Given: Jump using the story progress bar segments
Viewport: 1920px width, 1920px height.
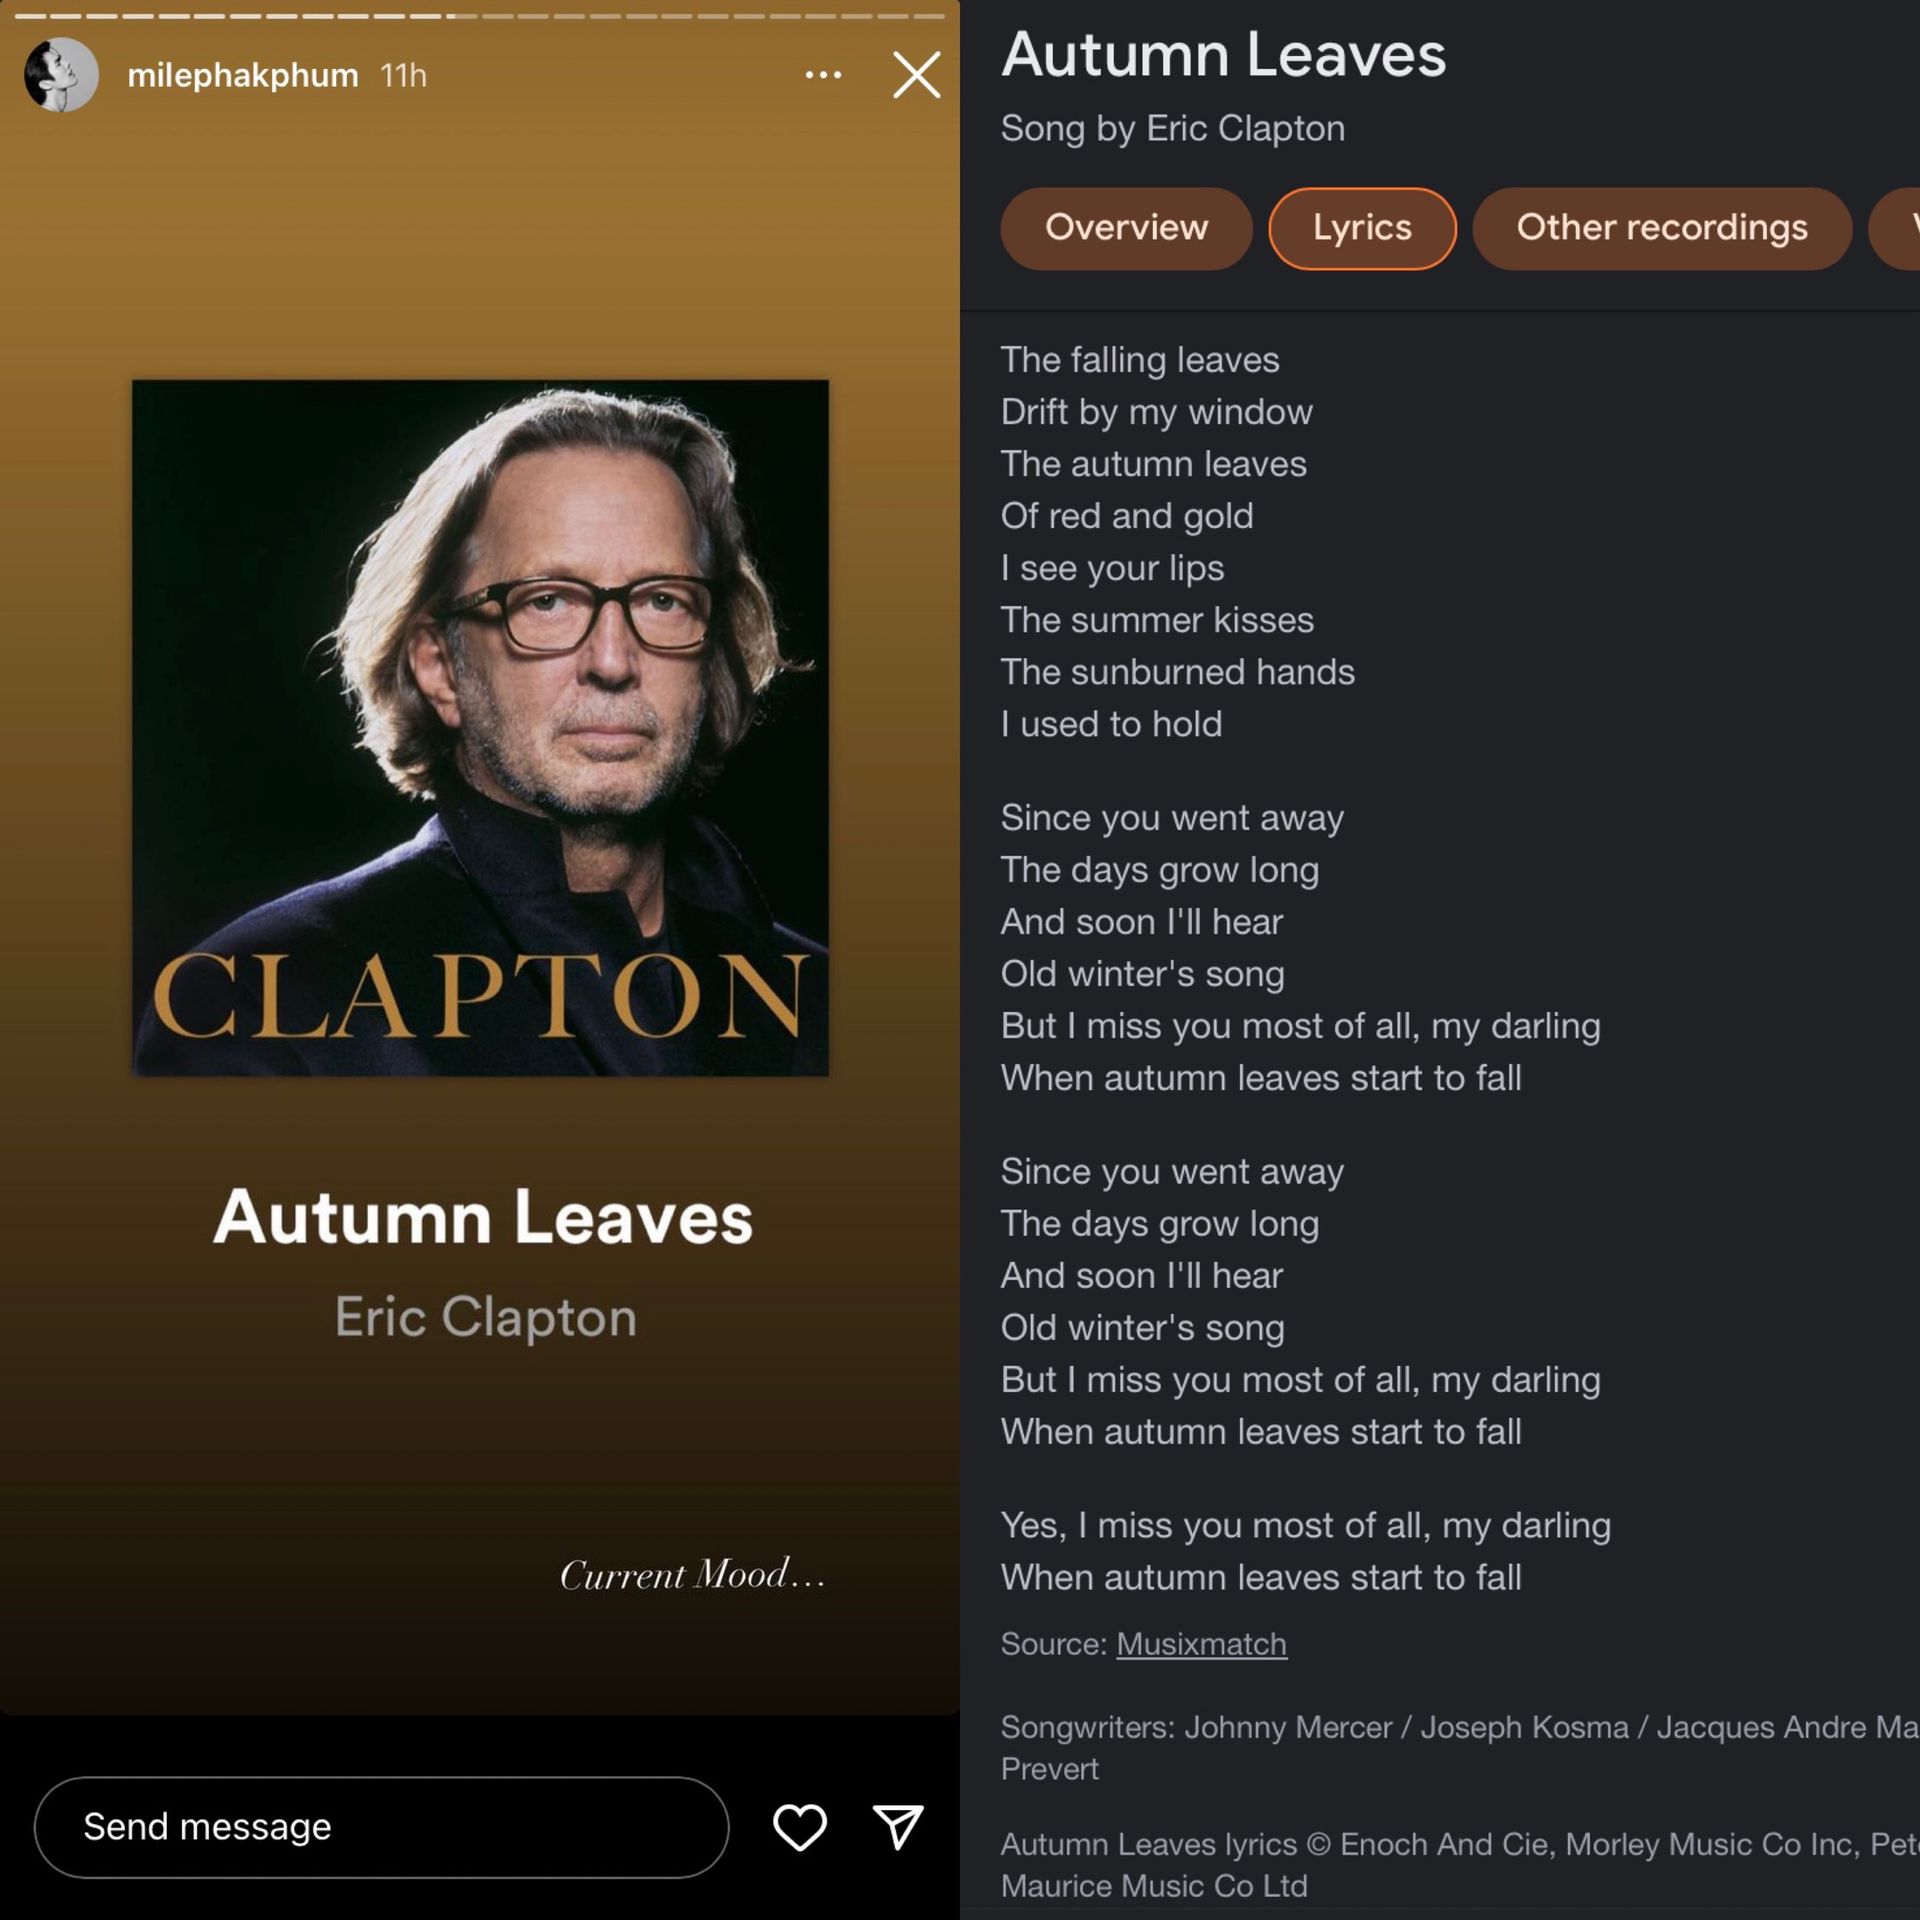Looking at the screenshot, I should 480,16.
